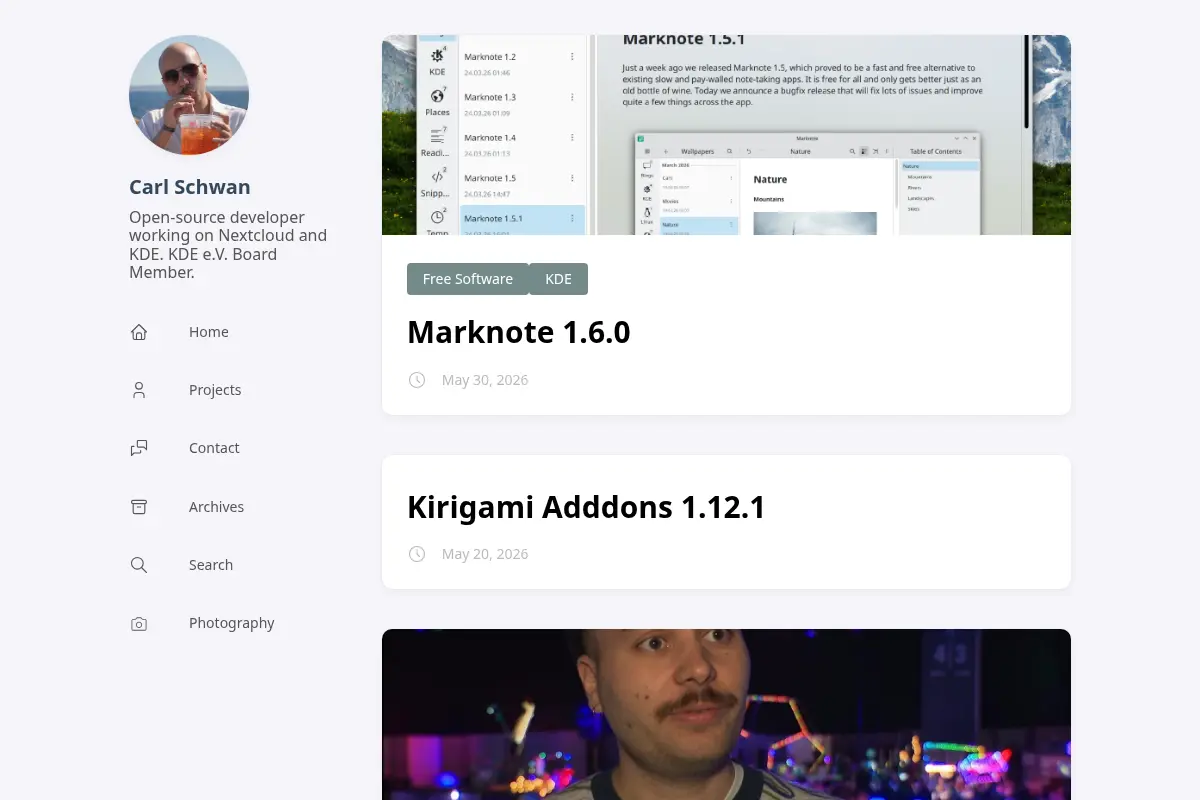The height and width of the screenshot is (800, 1200).
Task: Click the Contact chat bubbles icon
Action: [139, 448]
